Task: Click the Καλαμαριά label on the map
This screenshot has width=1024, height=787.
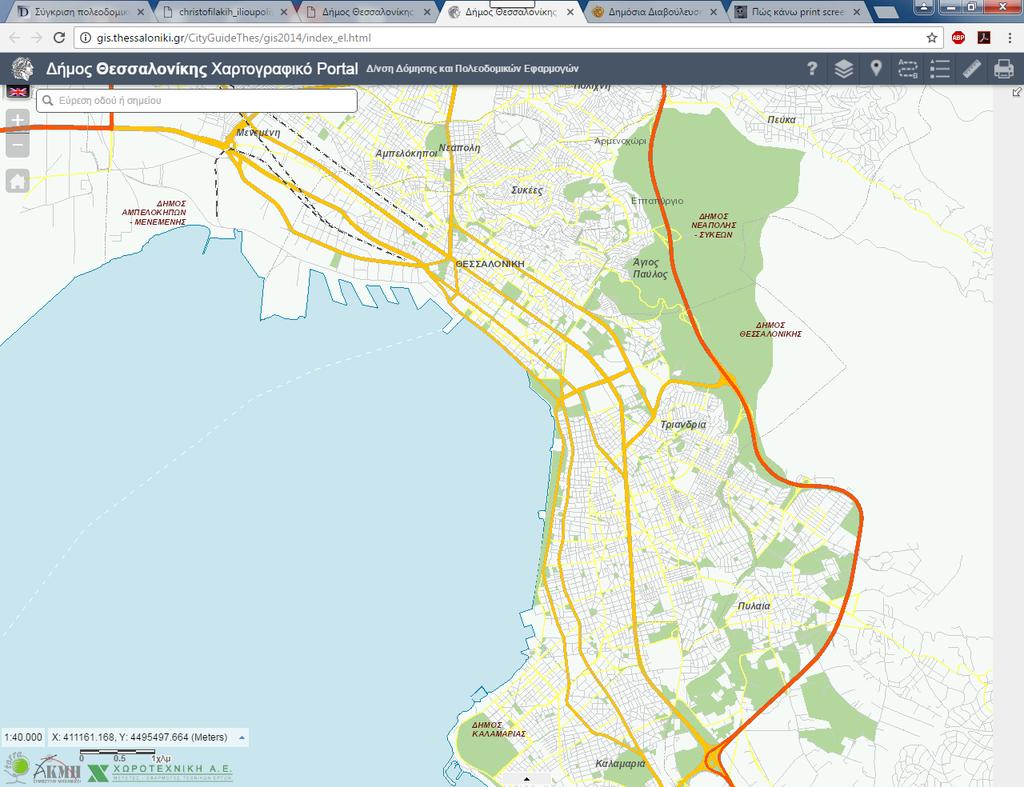Action: [620, 763]
